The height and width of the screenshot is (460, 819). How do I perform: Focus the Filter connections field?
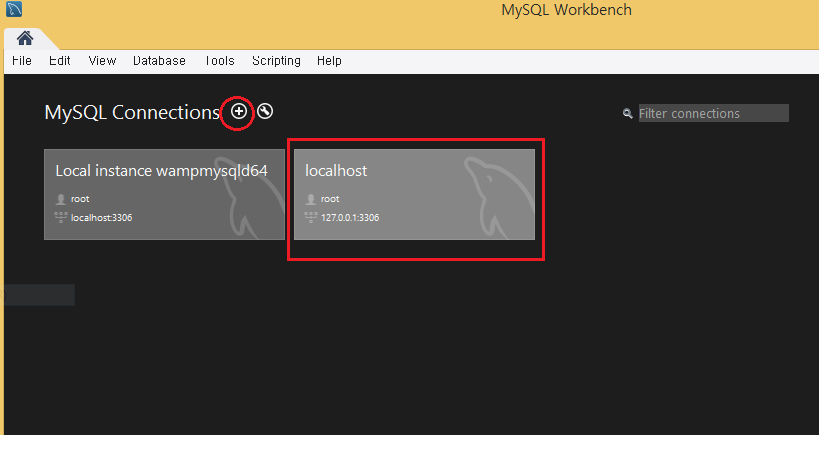[713, 113]
